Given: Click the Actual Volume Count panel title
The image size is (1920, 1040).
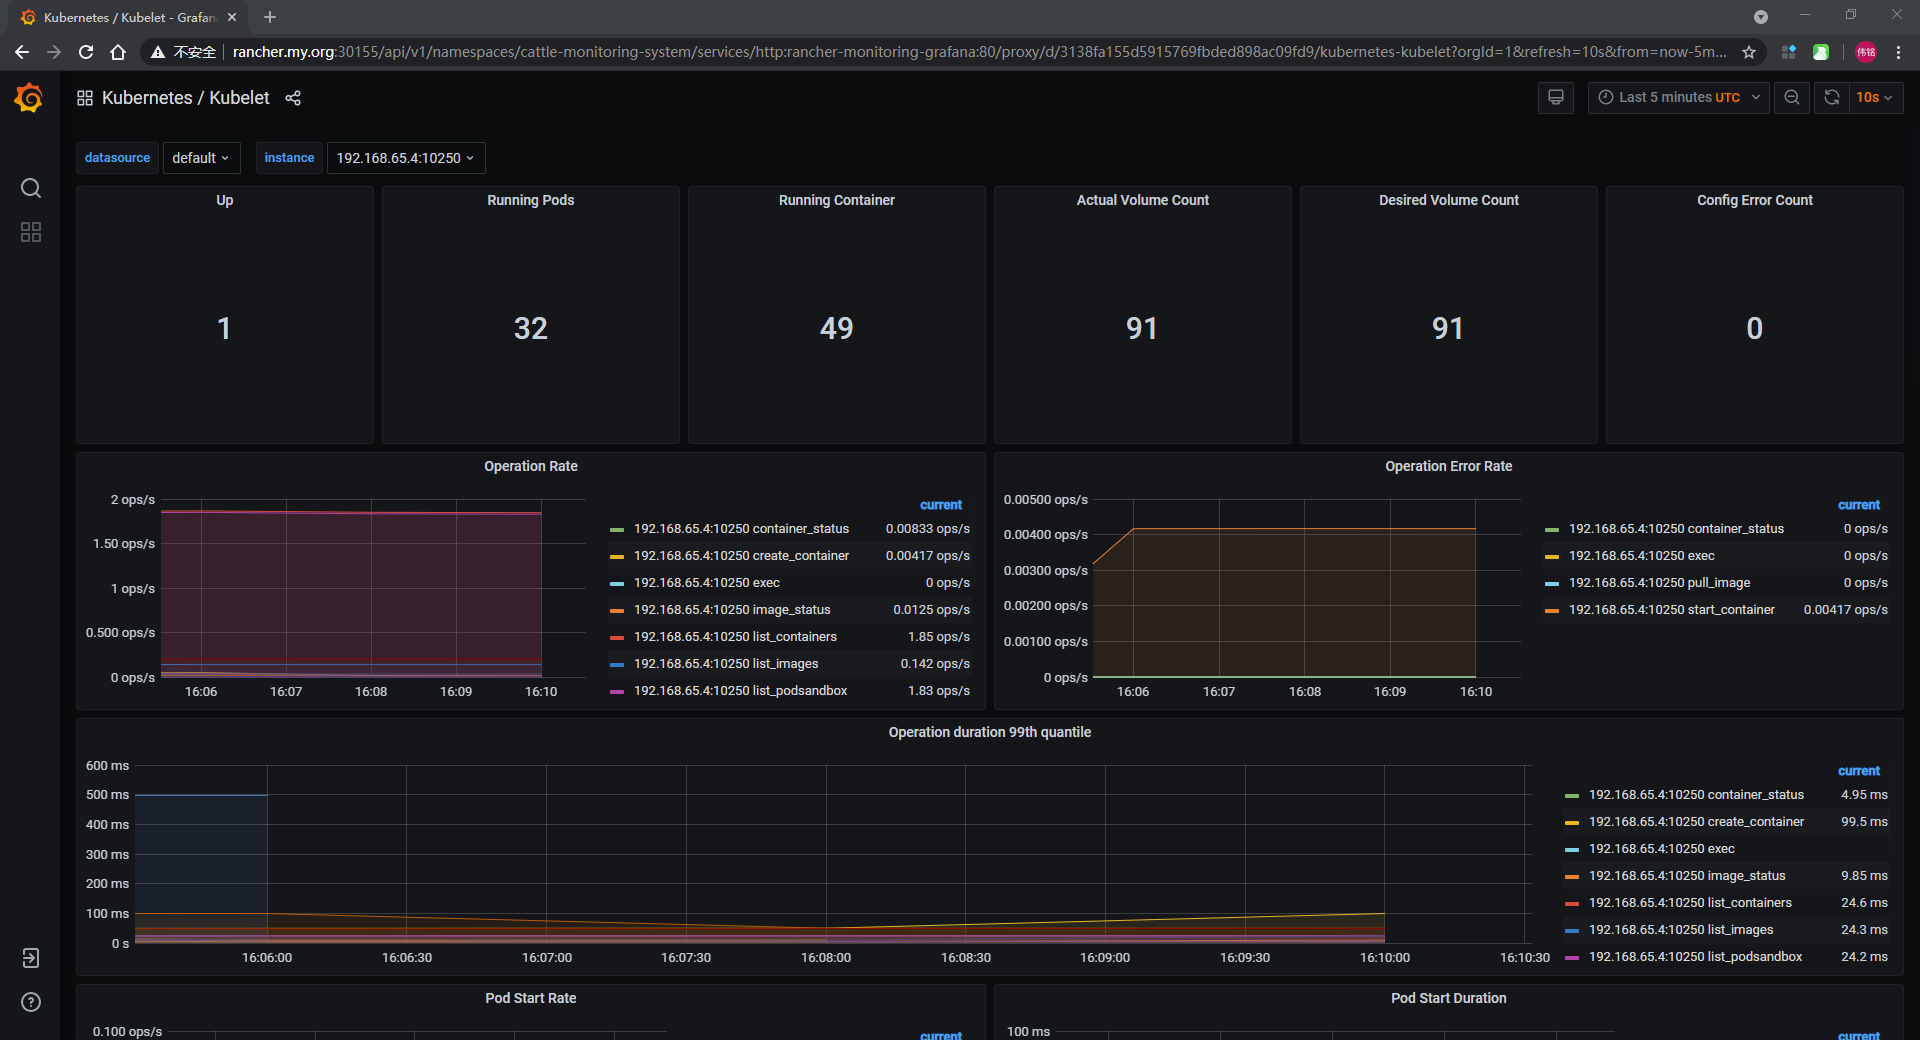Looking at the screenshot, I should click(1143, 200).
